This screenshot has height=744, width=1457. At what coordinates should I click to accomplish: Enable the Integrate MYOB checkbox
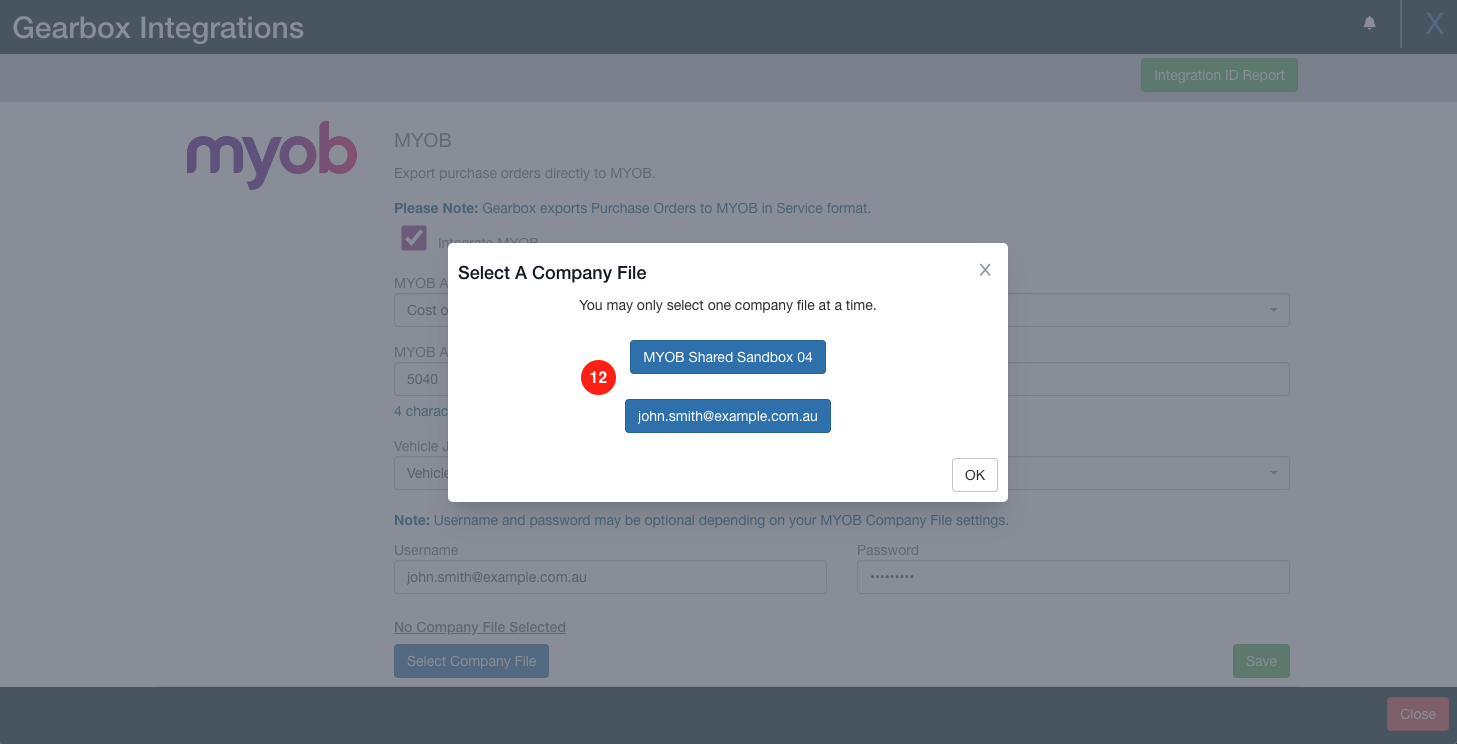click(x=413, y=238)
